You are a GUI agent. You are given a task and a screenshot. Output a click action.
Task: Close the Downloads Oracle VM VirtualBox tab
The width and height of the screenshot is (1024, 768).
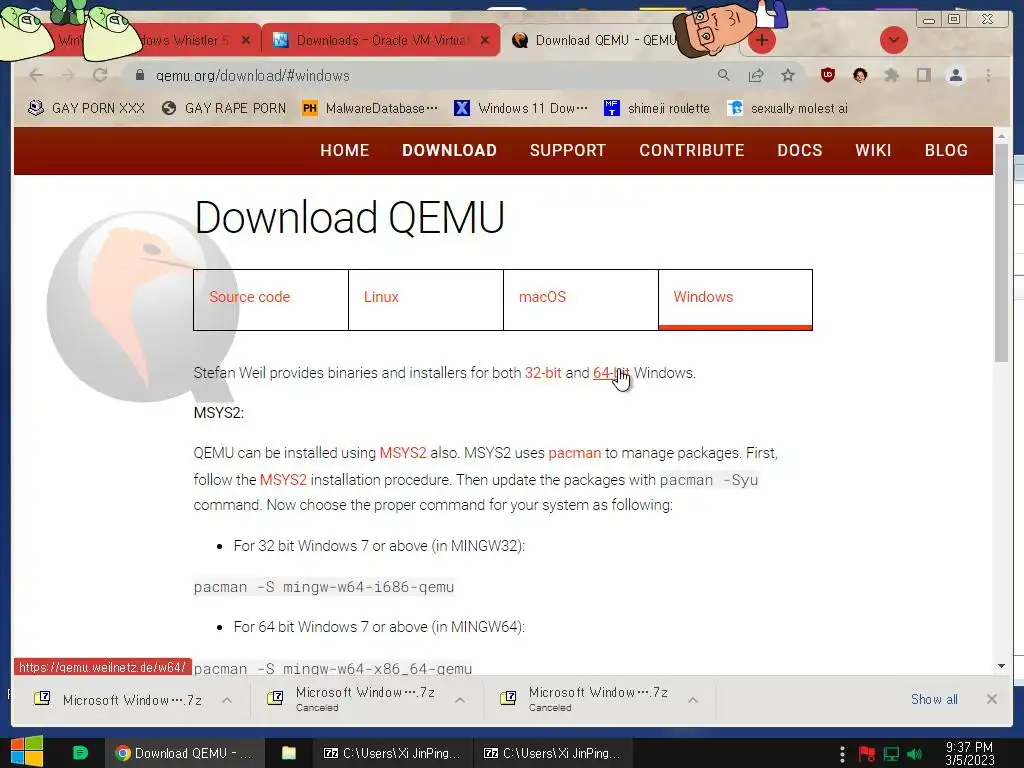pos(485,40)
